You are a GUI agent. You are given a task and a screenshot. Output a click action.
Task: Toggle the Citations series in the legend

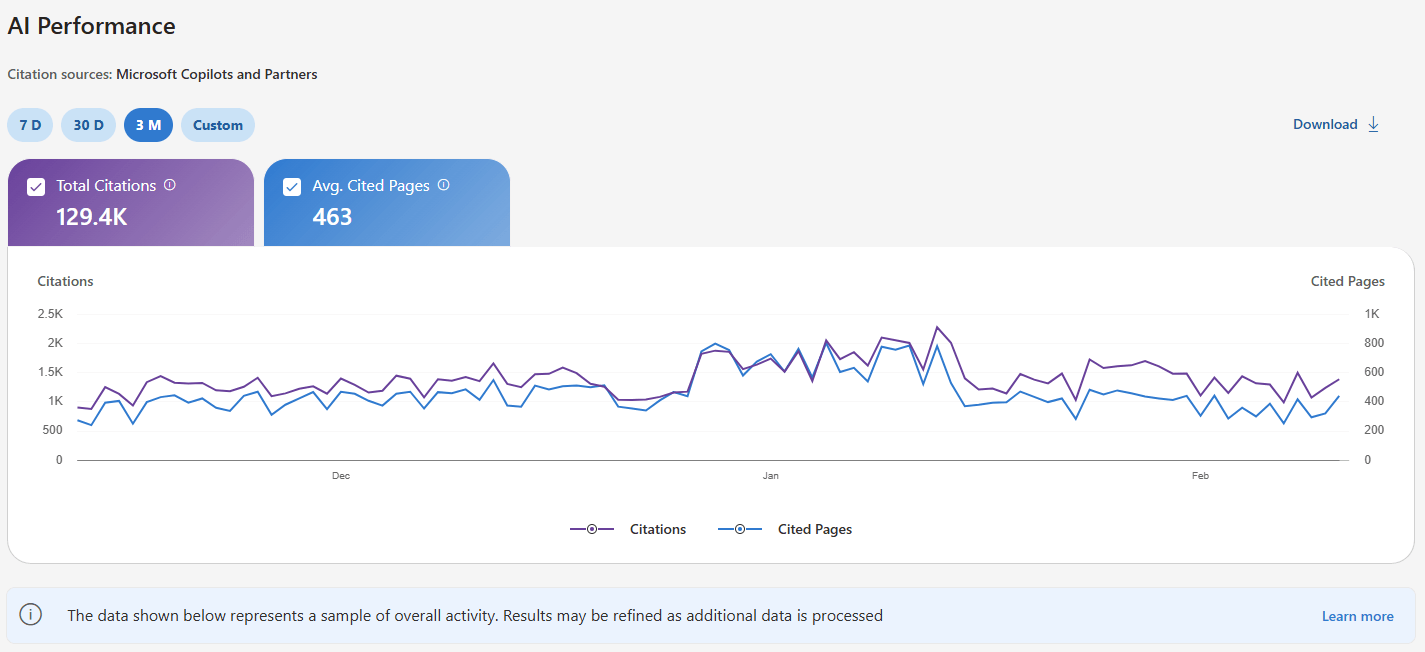click(x=657, y=529)
